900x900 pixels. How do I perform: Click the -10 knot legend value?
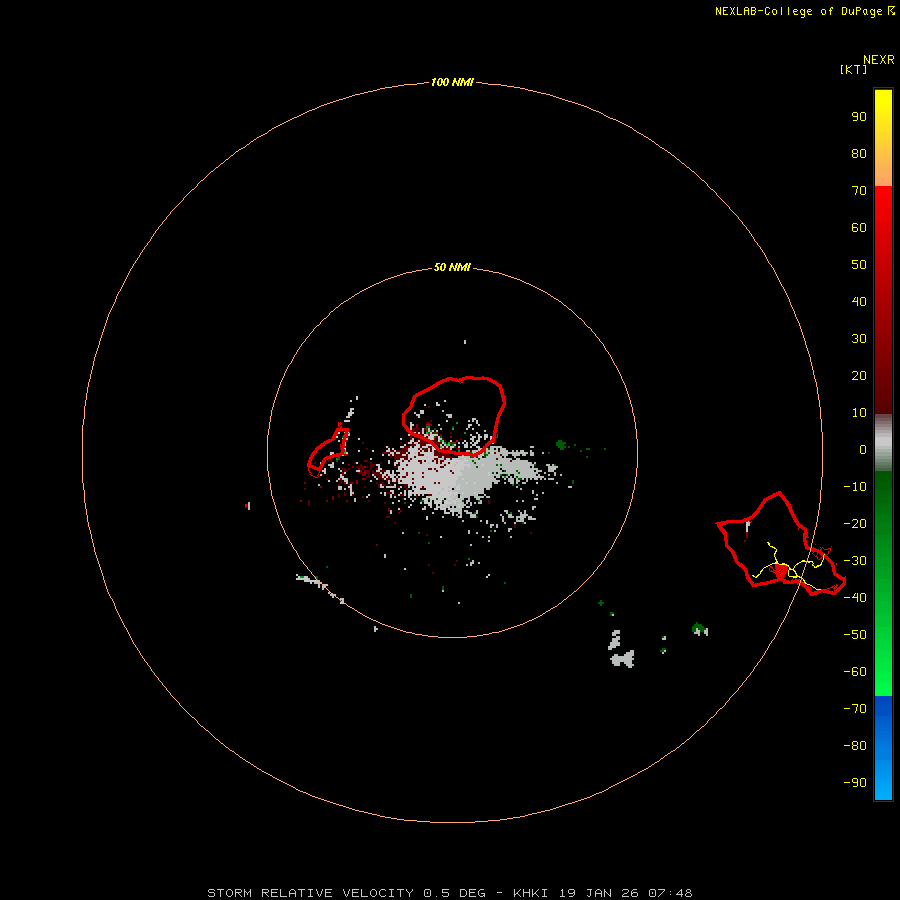pos(855,487)
